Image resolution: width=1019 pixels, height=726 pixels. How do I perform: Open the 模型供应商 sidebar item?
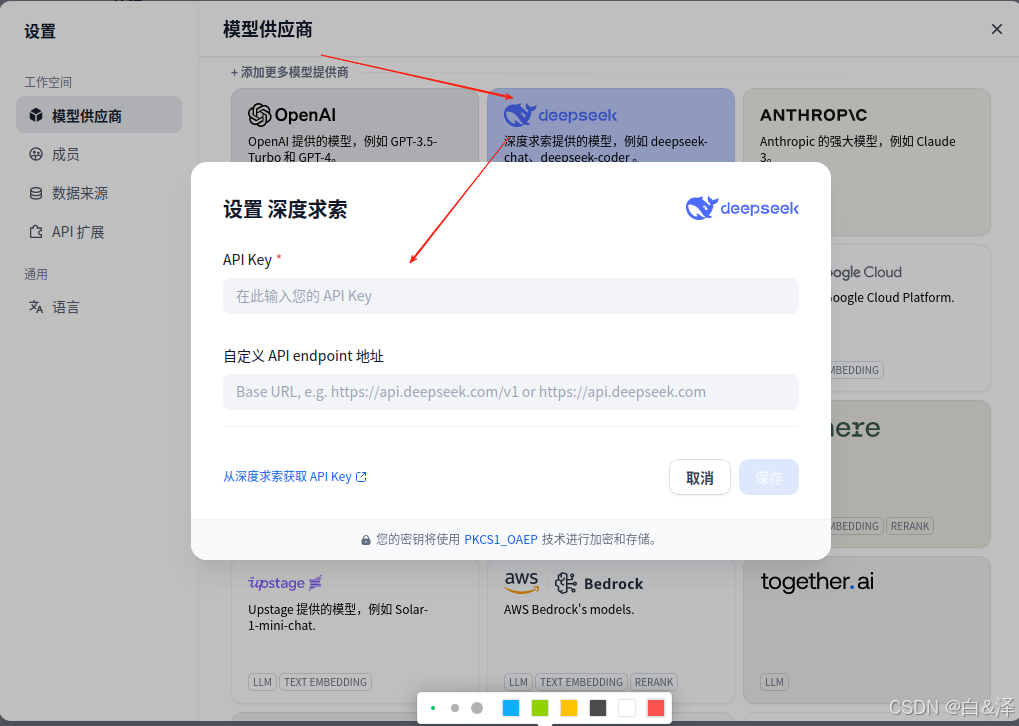click(x=99, y=115)
